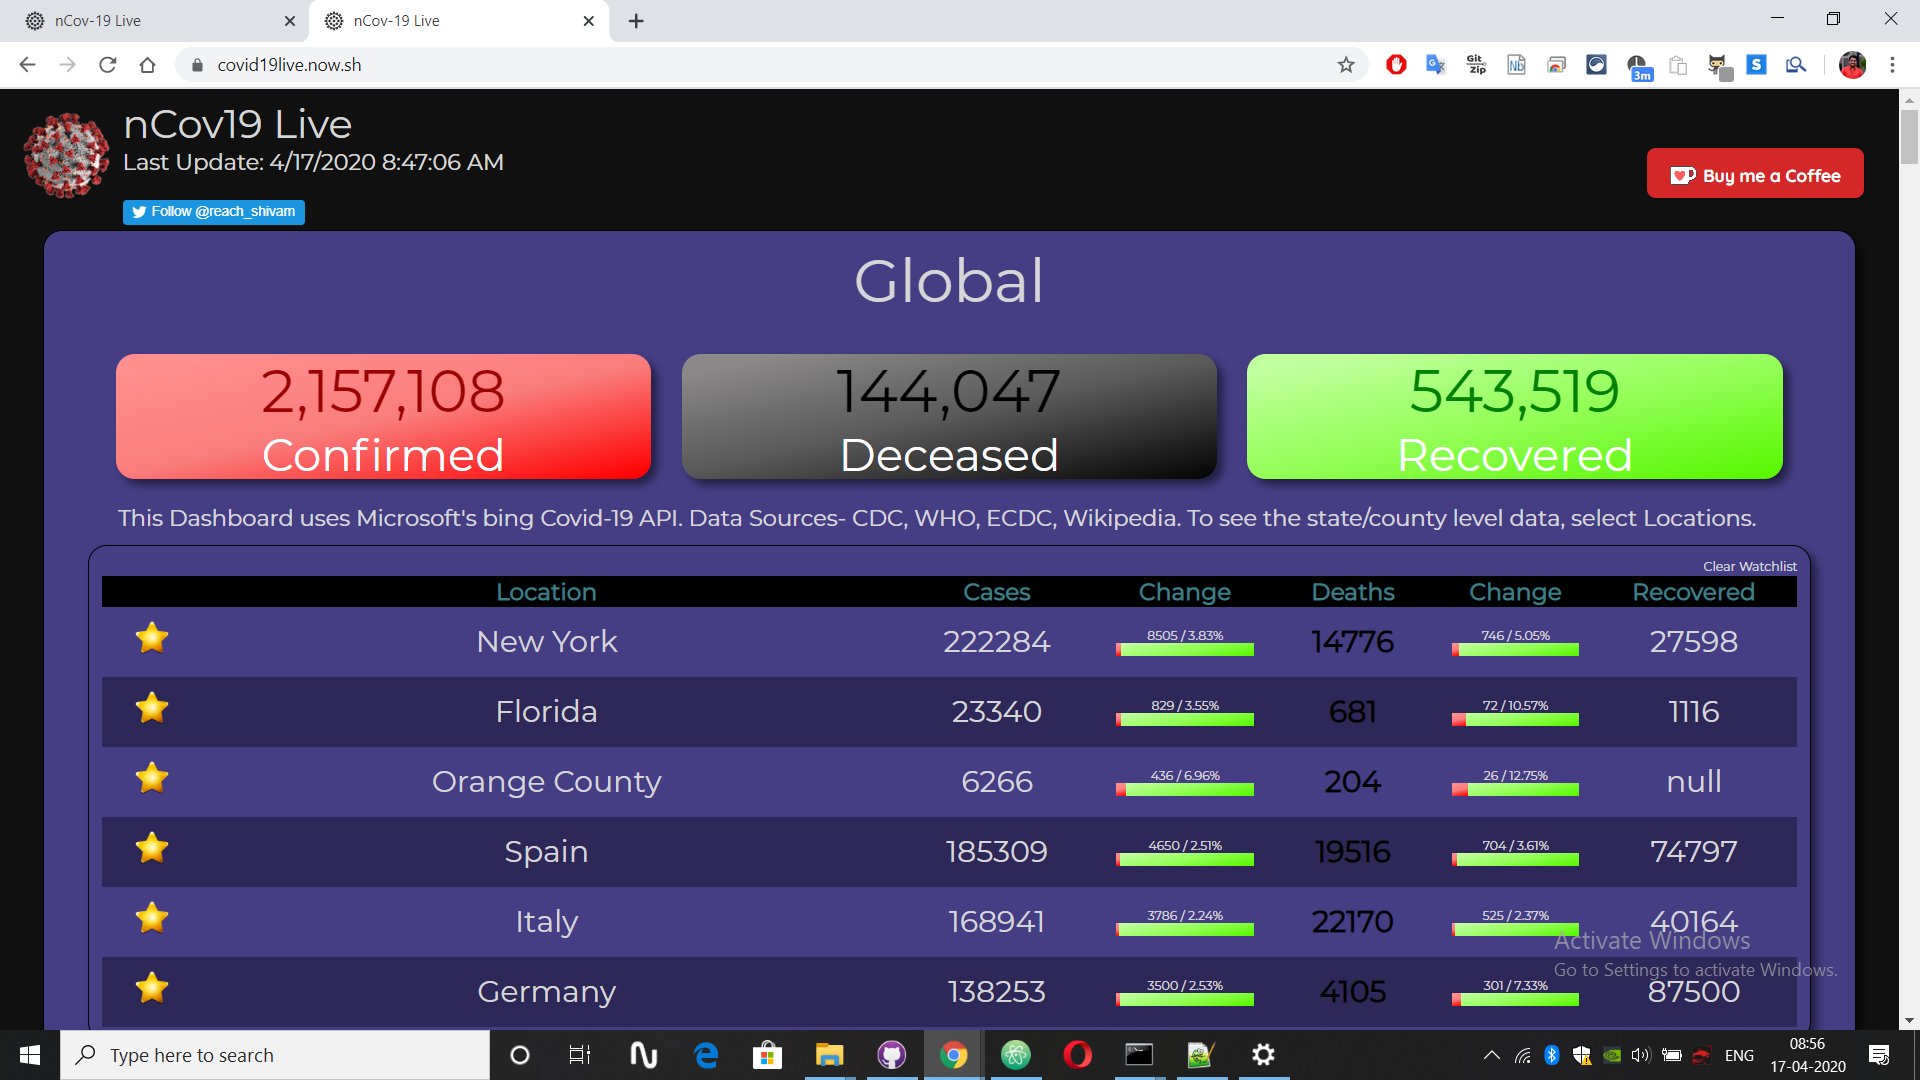Reload the page
1920x1080 pixels.
click(x=108, y=65)
